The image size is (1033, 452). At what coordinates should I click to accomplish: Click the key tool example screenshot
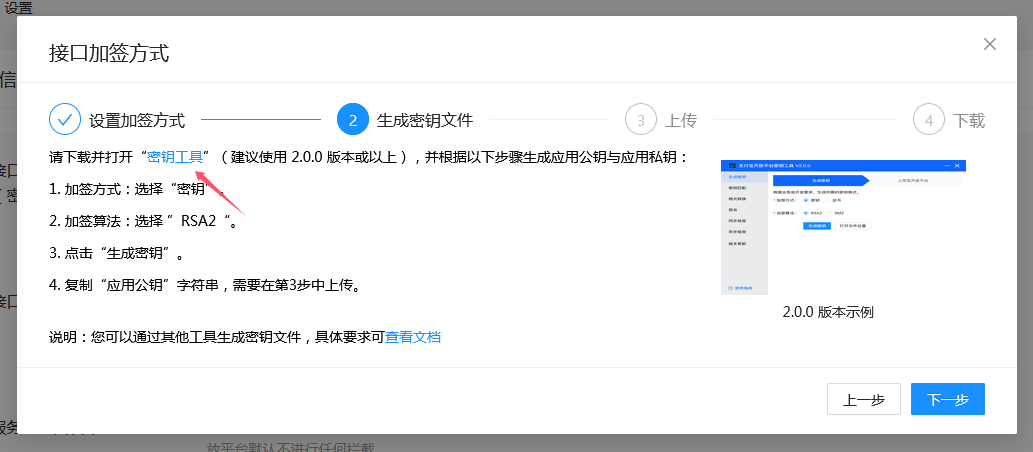click(843, 225)
